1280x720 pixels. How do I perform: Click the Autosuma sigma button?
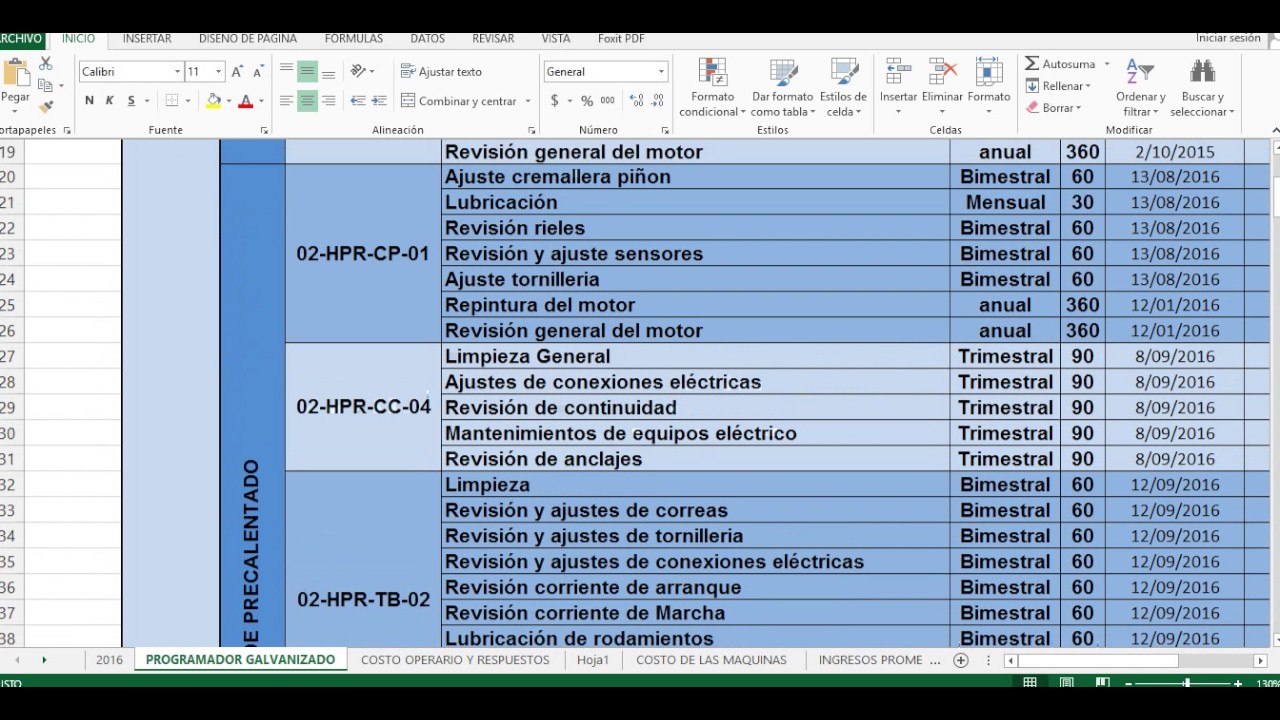[x=1061, y=64]
